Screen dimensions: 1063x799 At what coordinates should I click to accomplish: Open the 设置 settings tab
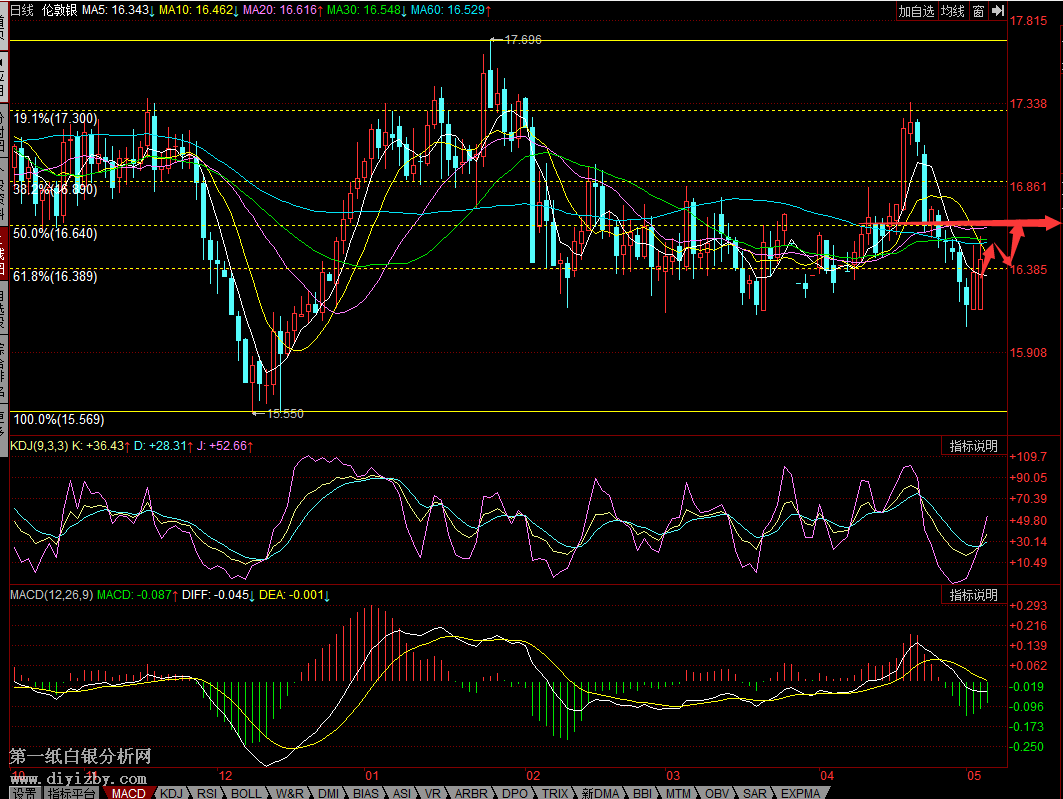(24, 793)
